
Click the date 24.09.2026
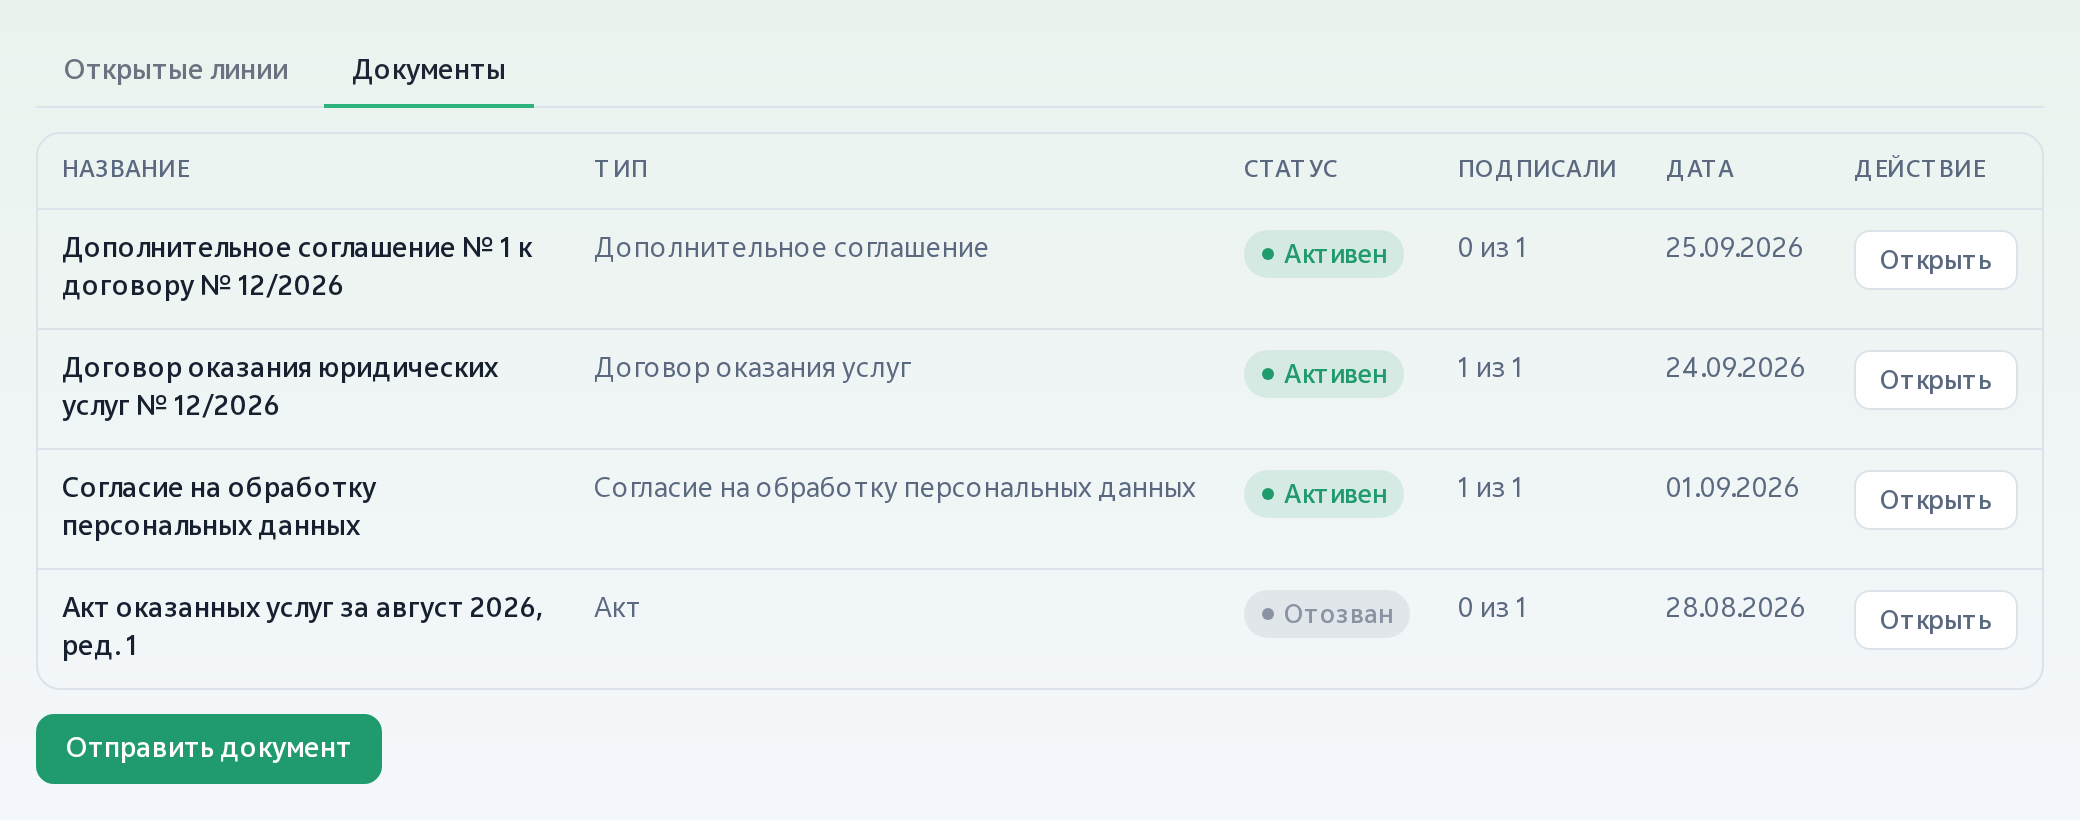click(1735, 368)
